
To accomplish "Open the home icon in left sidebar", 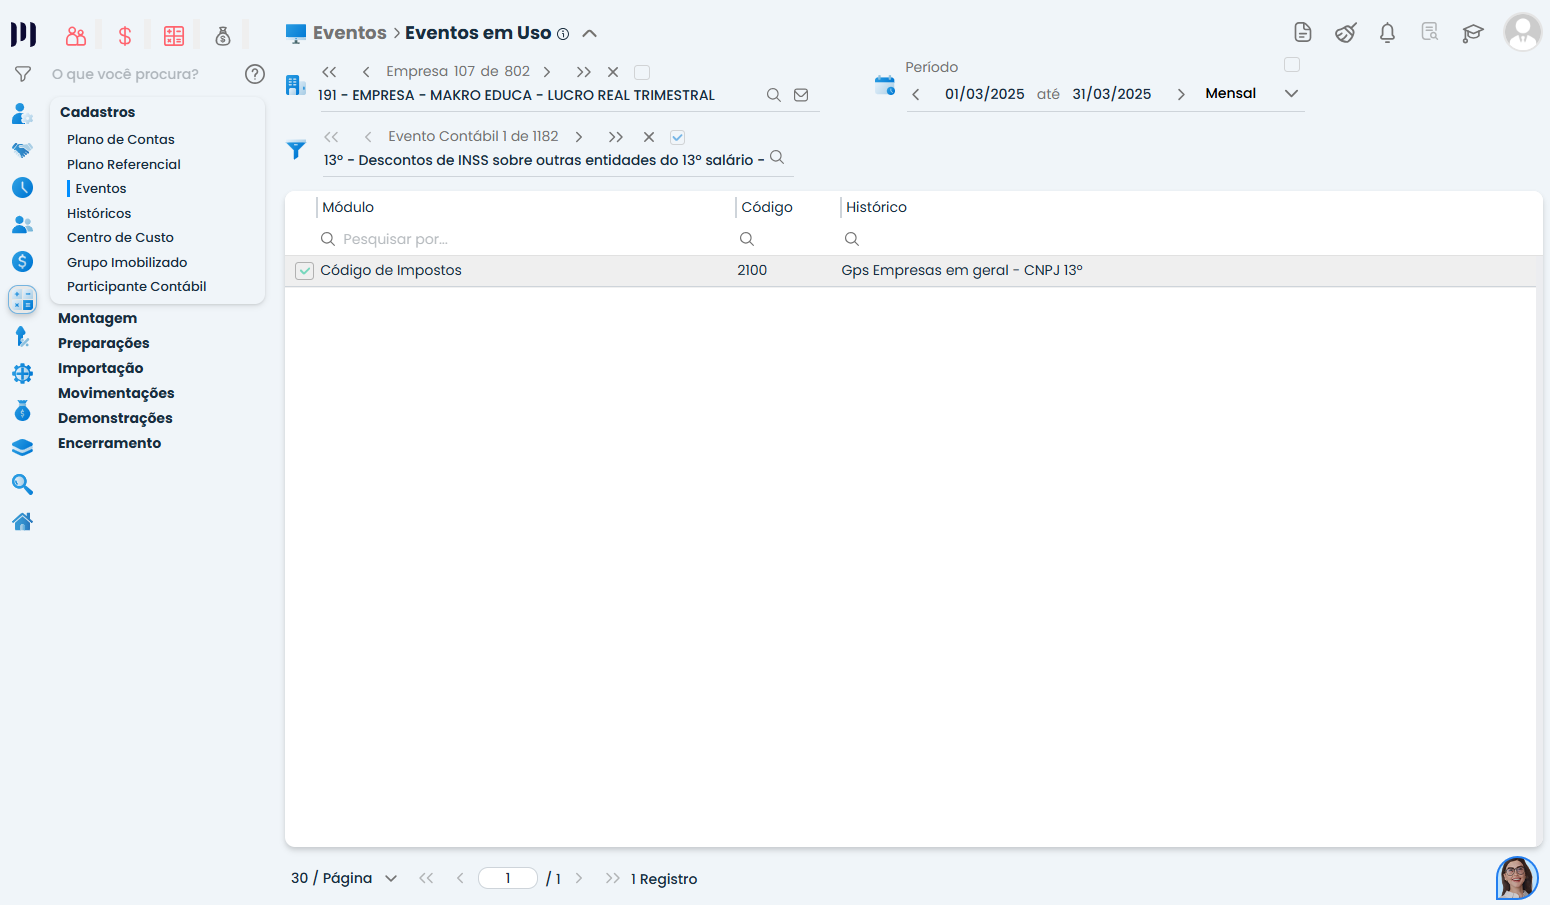I will (x=22, y=522).
